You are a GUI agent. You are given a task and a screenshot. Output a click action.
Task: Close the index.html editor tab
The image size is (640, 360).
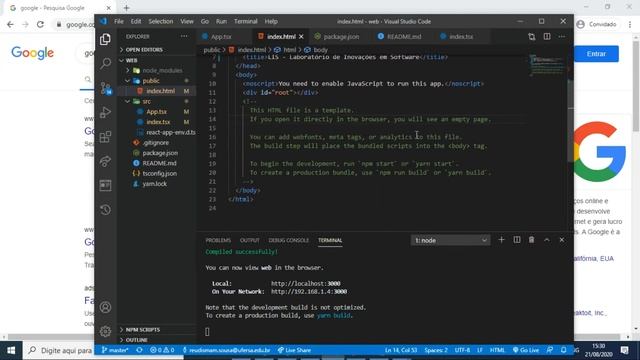pyautogui.click(x=301, y=36)
